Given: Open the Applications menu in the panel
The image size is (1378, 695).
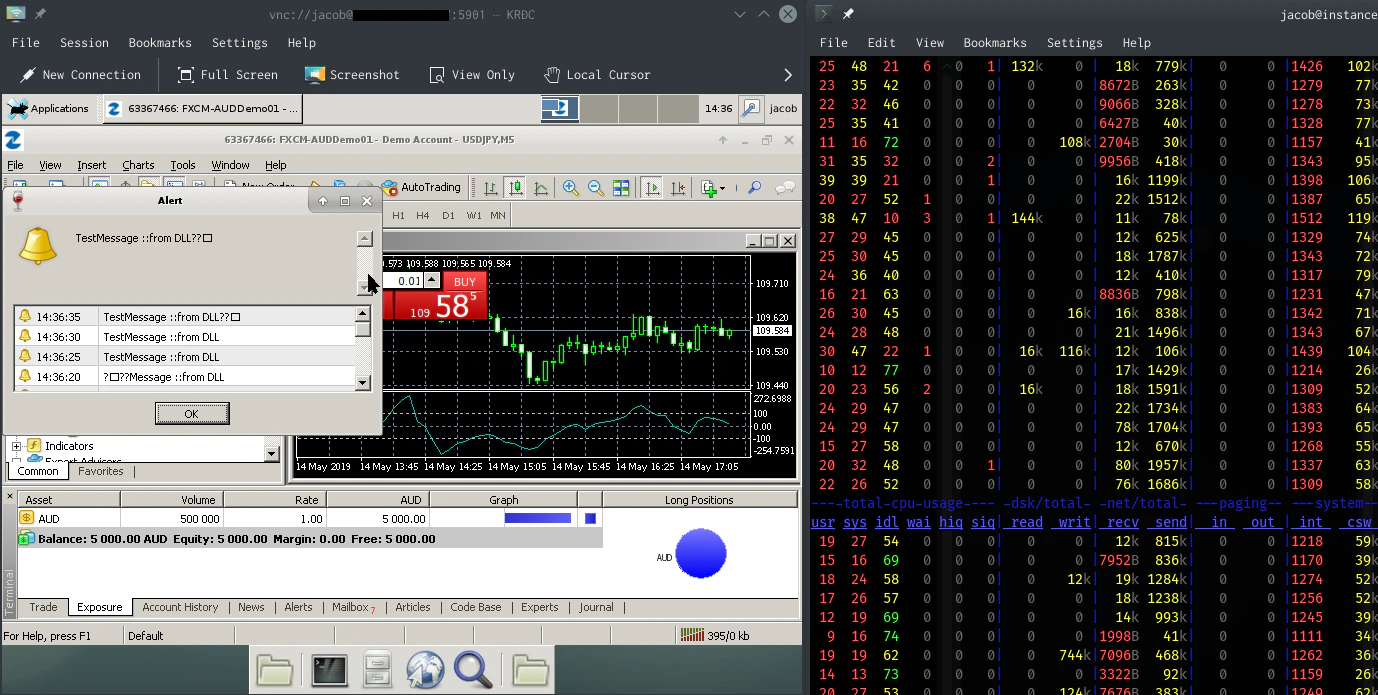Looking at the screenshot, I should (49, 109).
